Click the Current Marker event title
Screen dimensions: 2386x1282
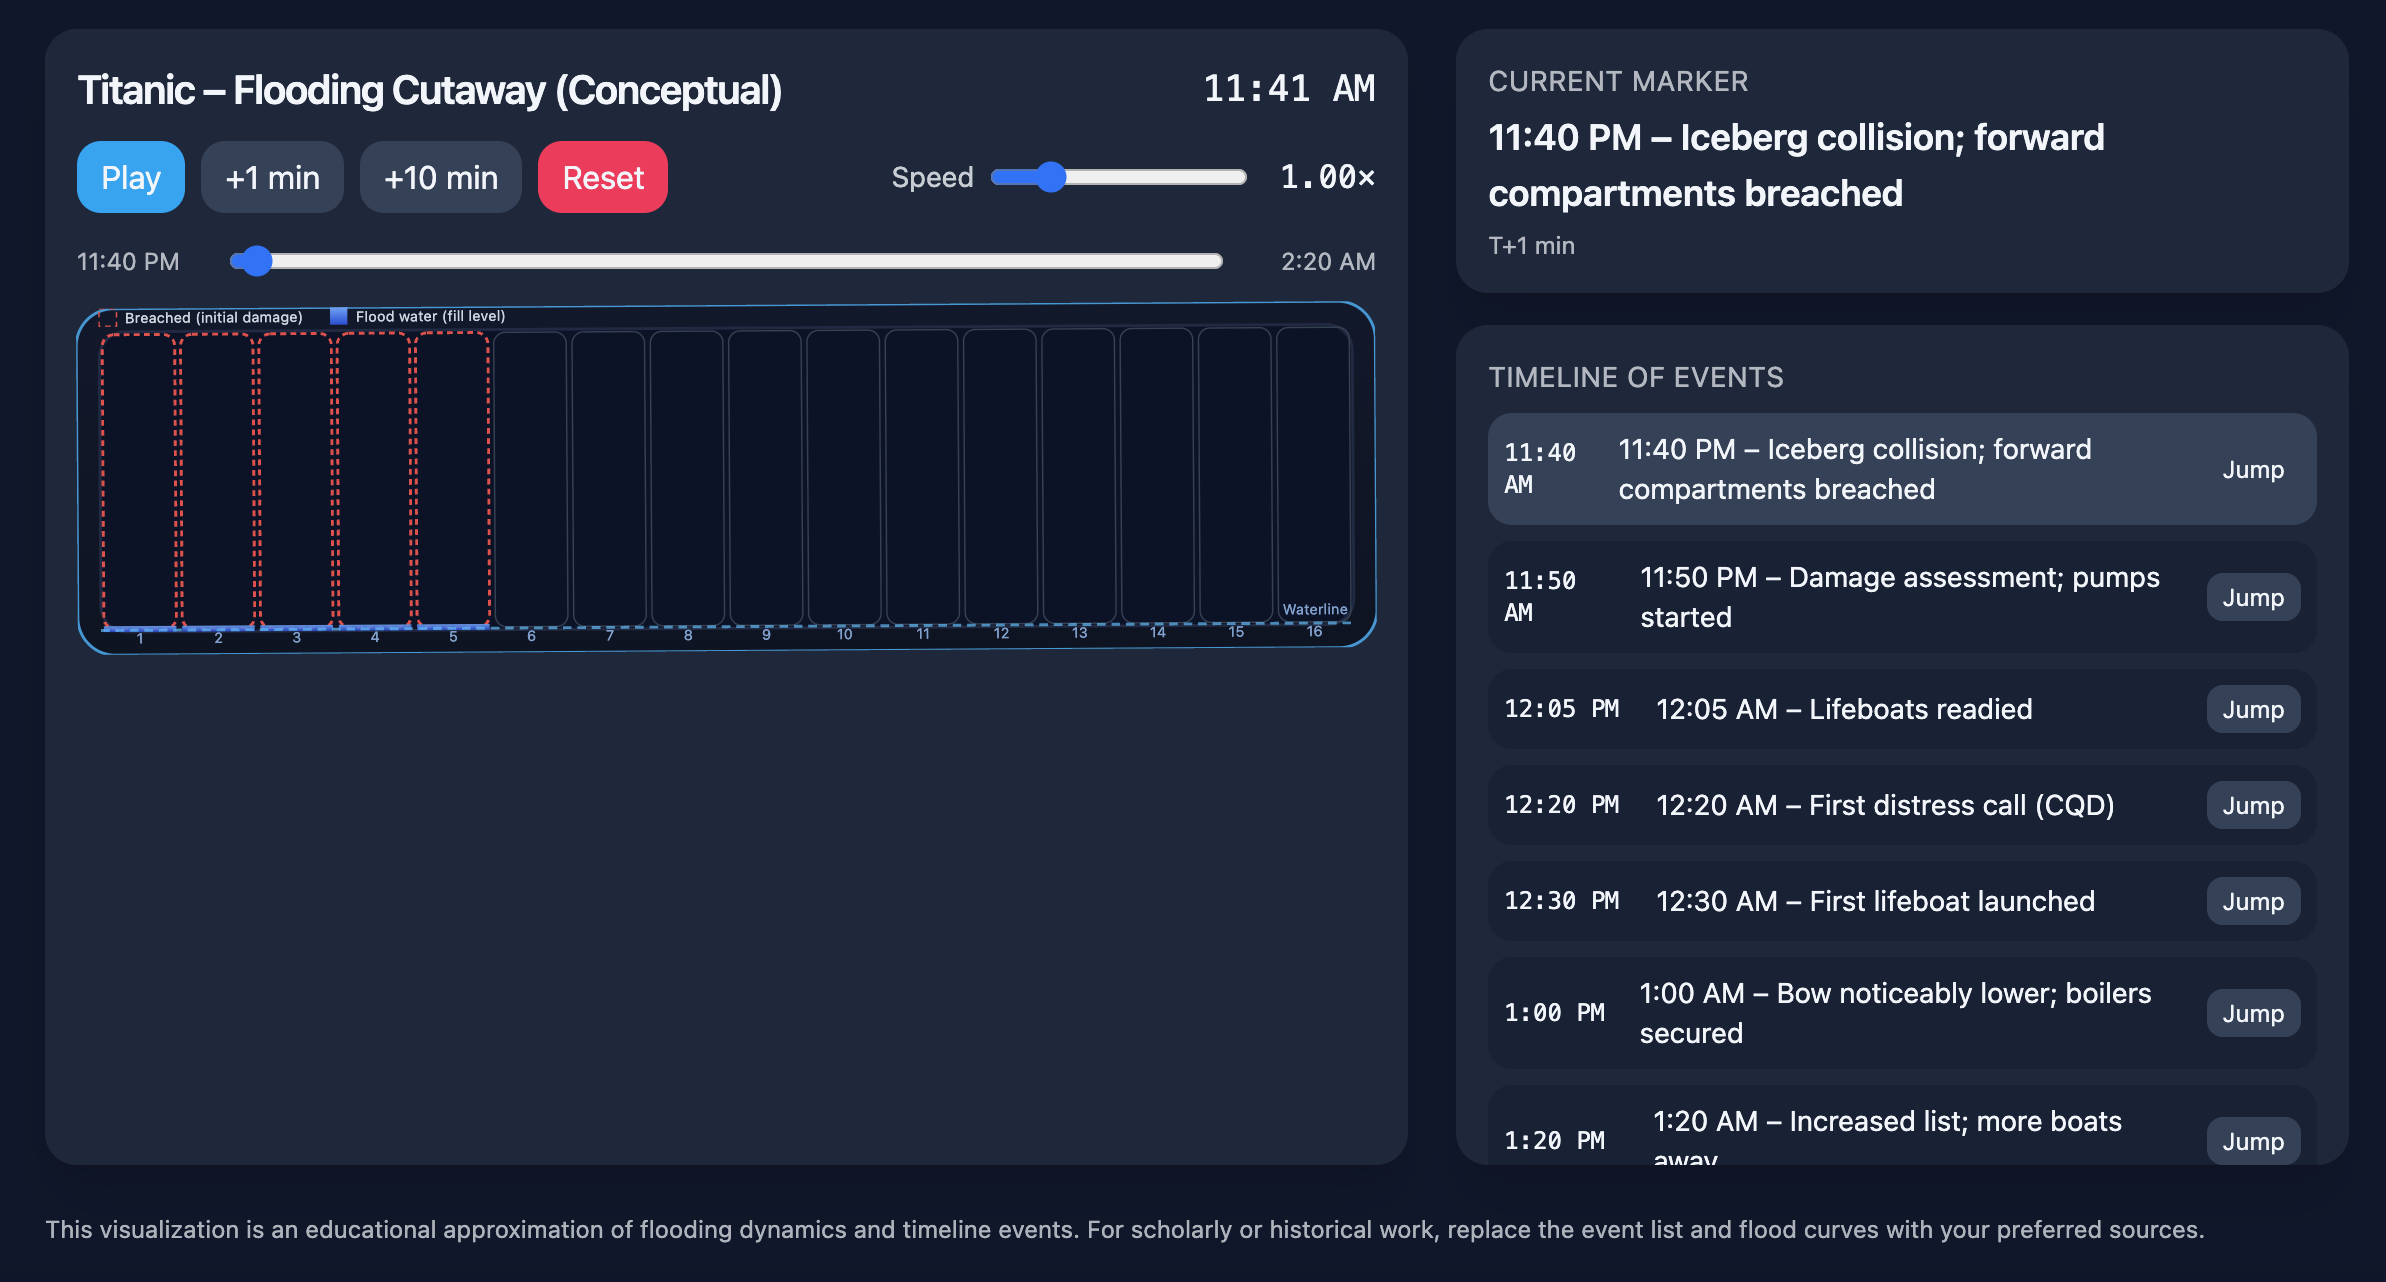pyautogui.click(x=1795, y=165)
